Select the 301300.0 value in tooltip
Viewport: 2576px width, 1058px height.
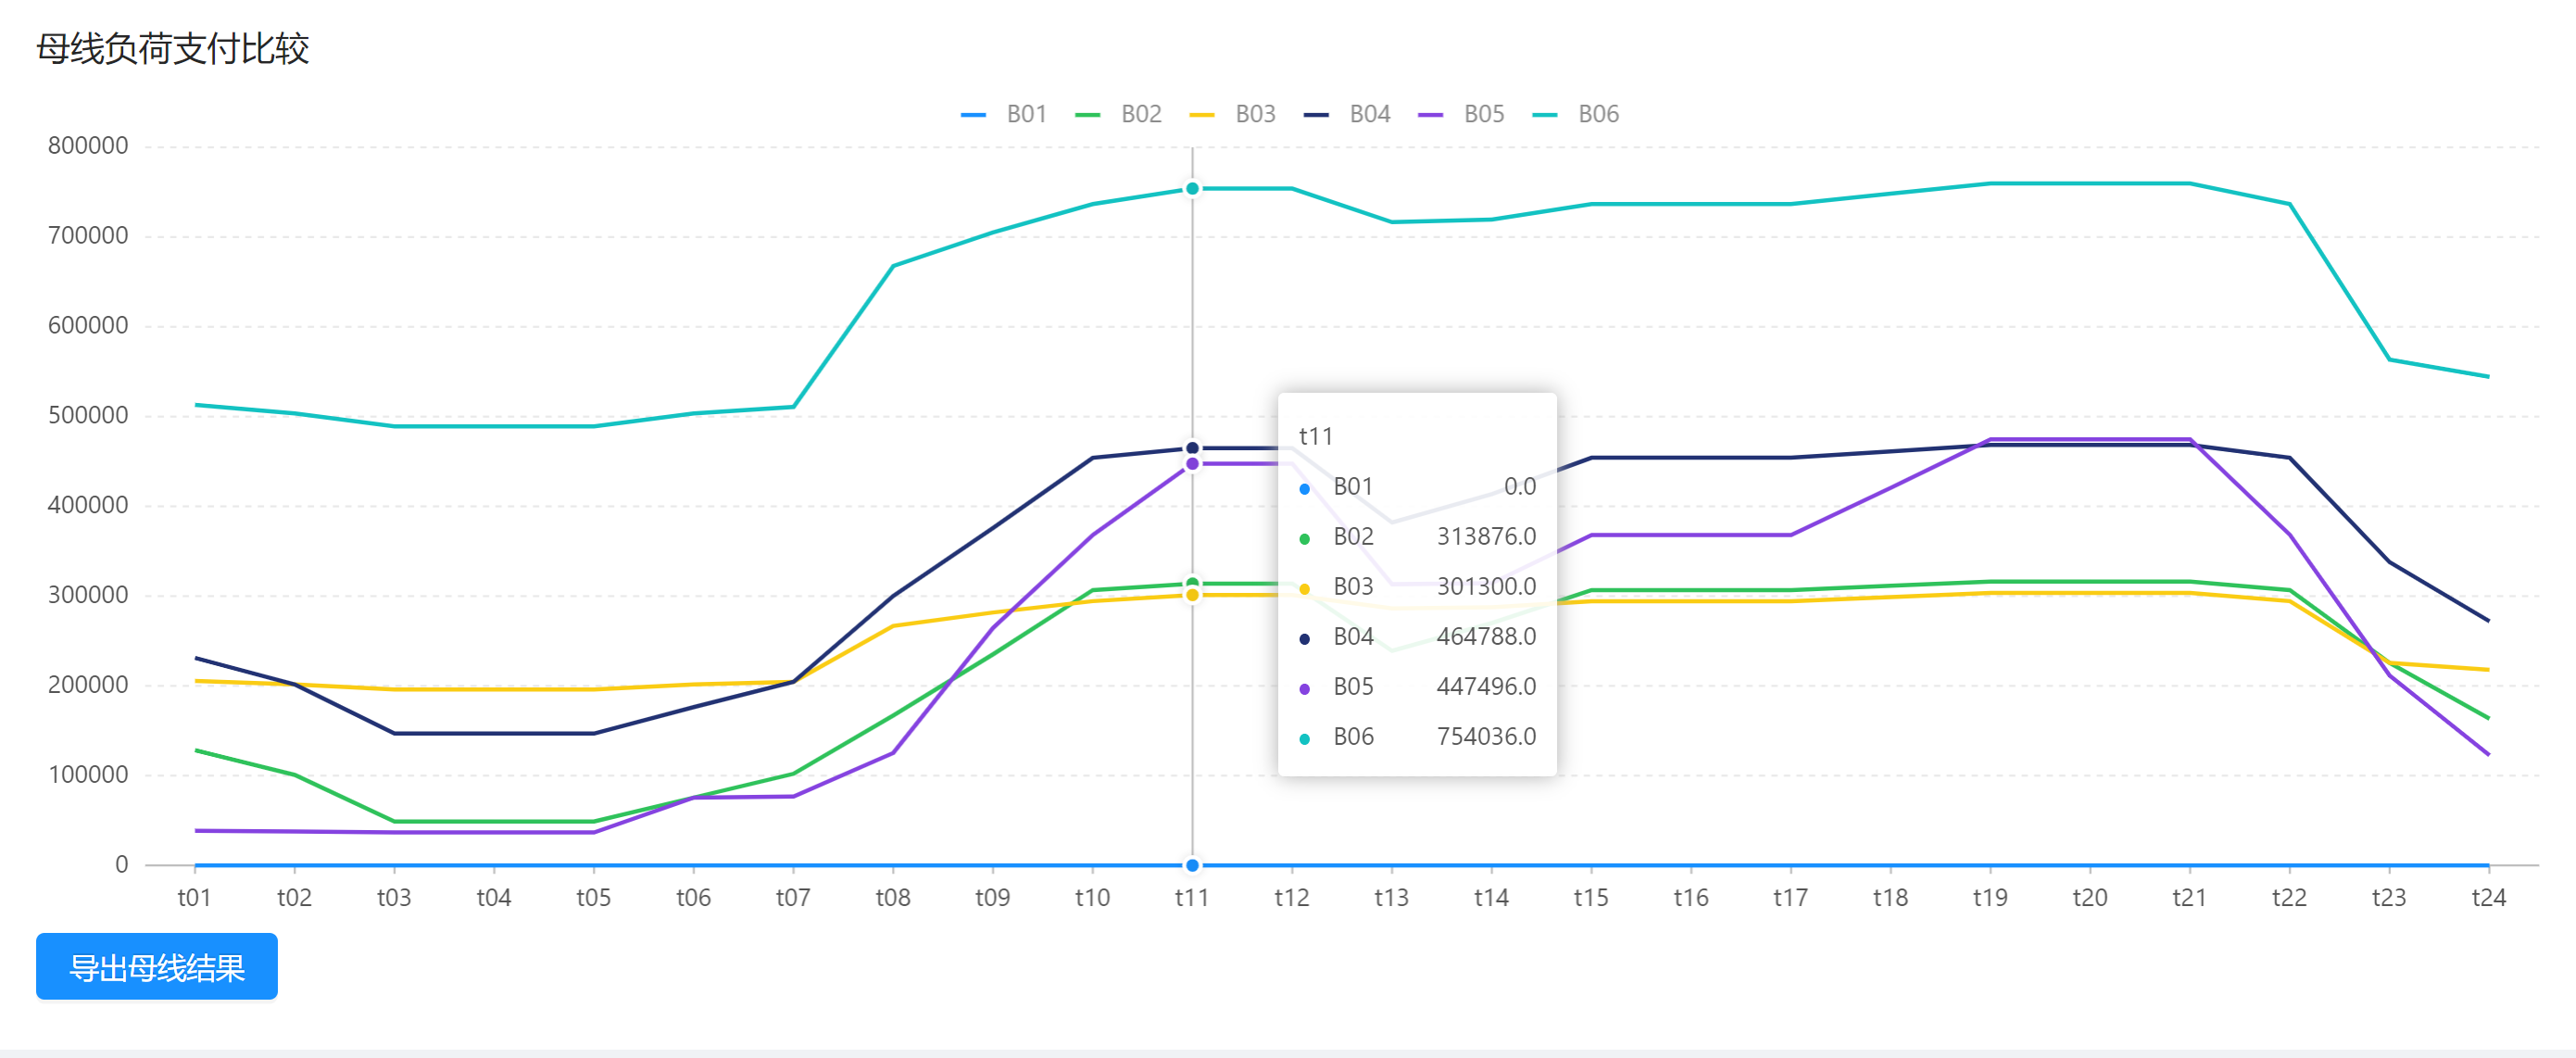point(1486,587)
